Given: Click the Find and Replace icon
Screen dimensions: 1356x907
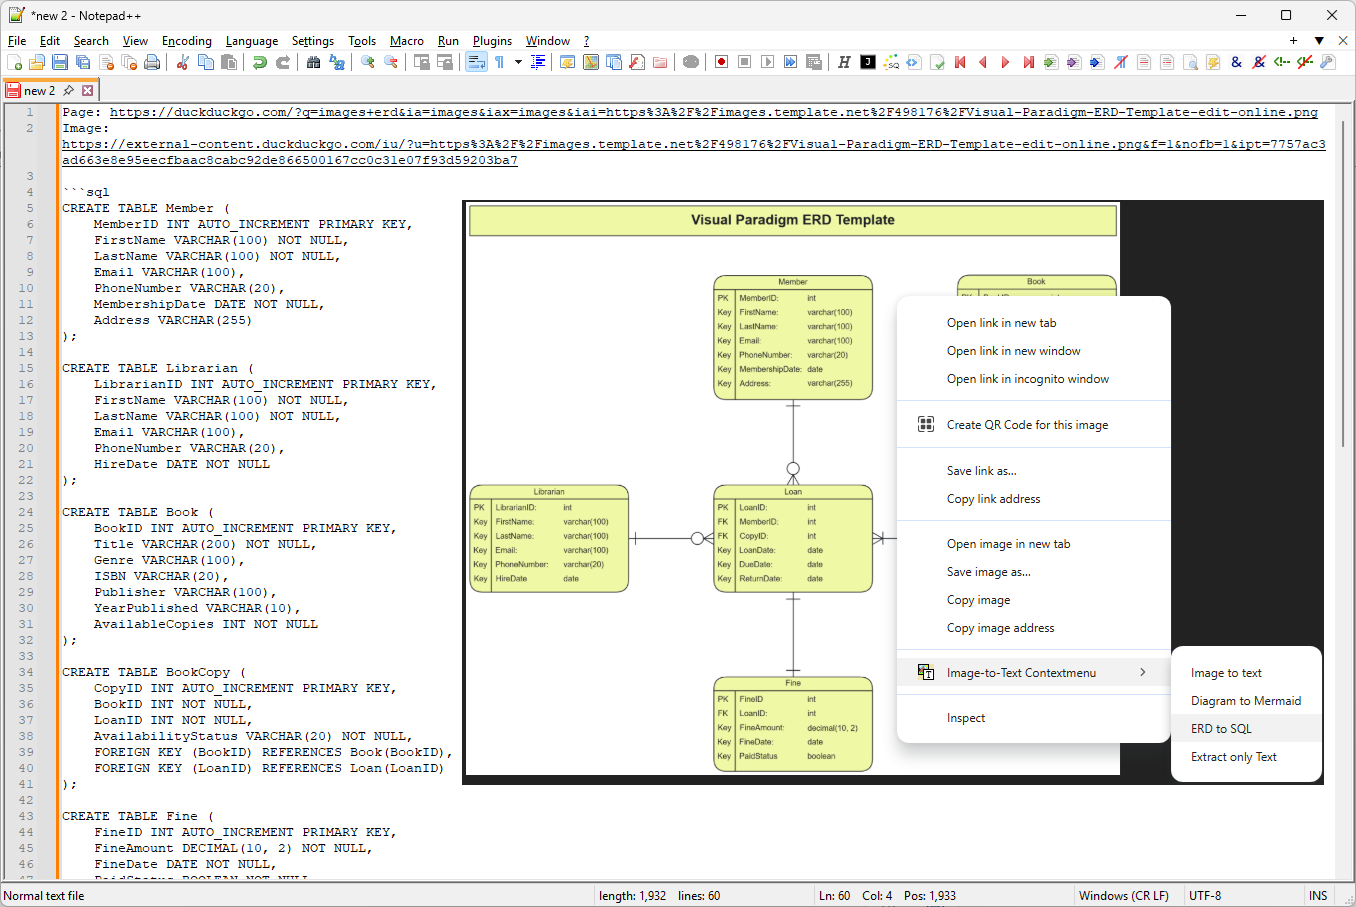Looking at the screenshot, I should (x=337, y=62).
